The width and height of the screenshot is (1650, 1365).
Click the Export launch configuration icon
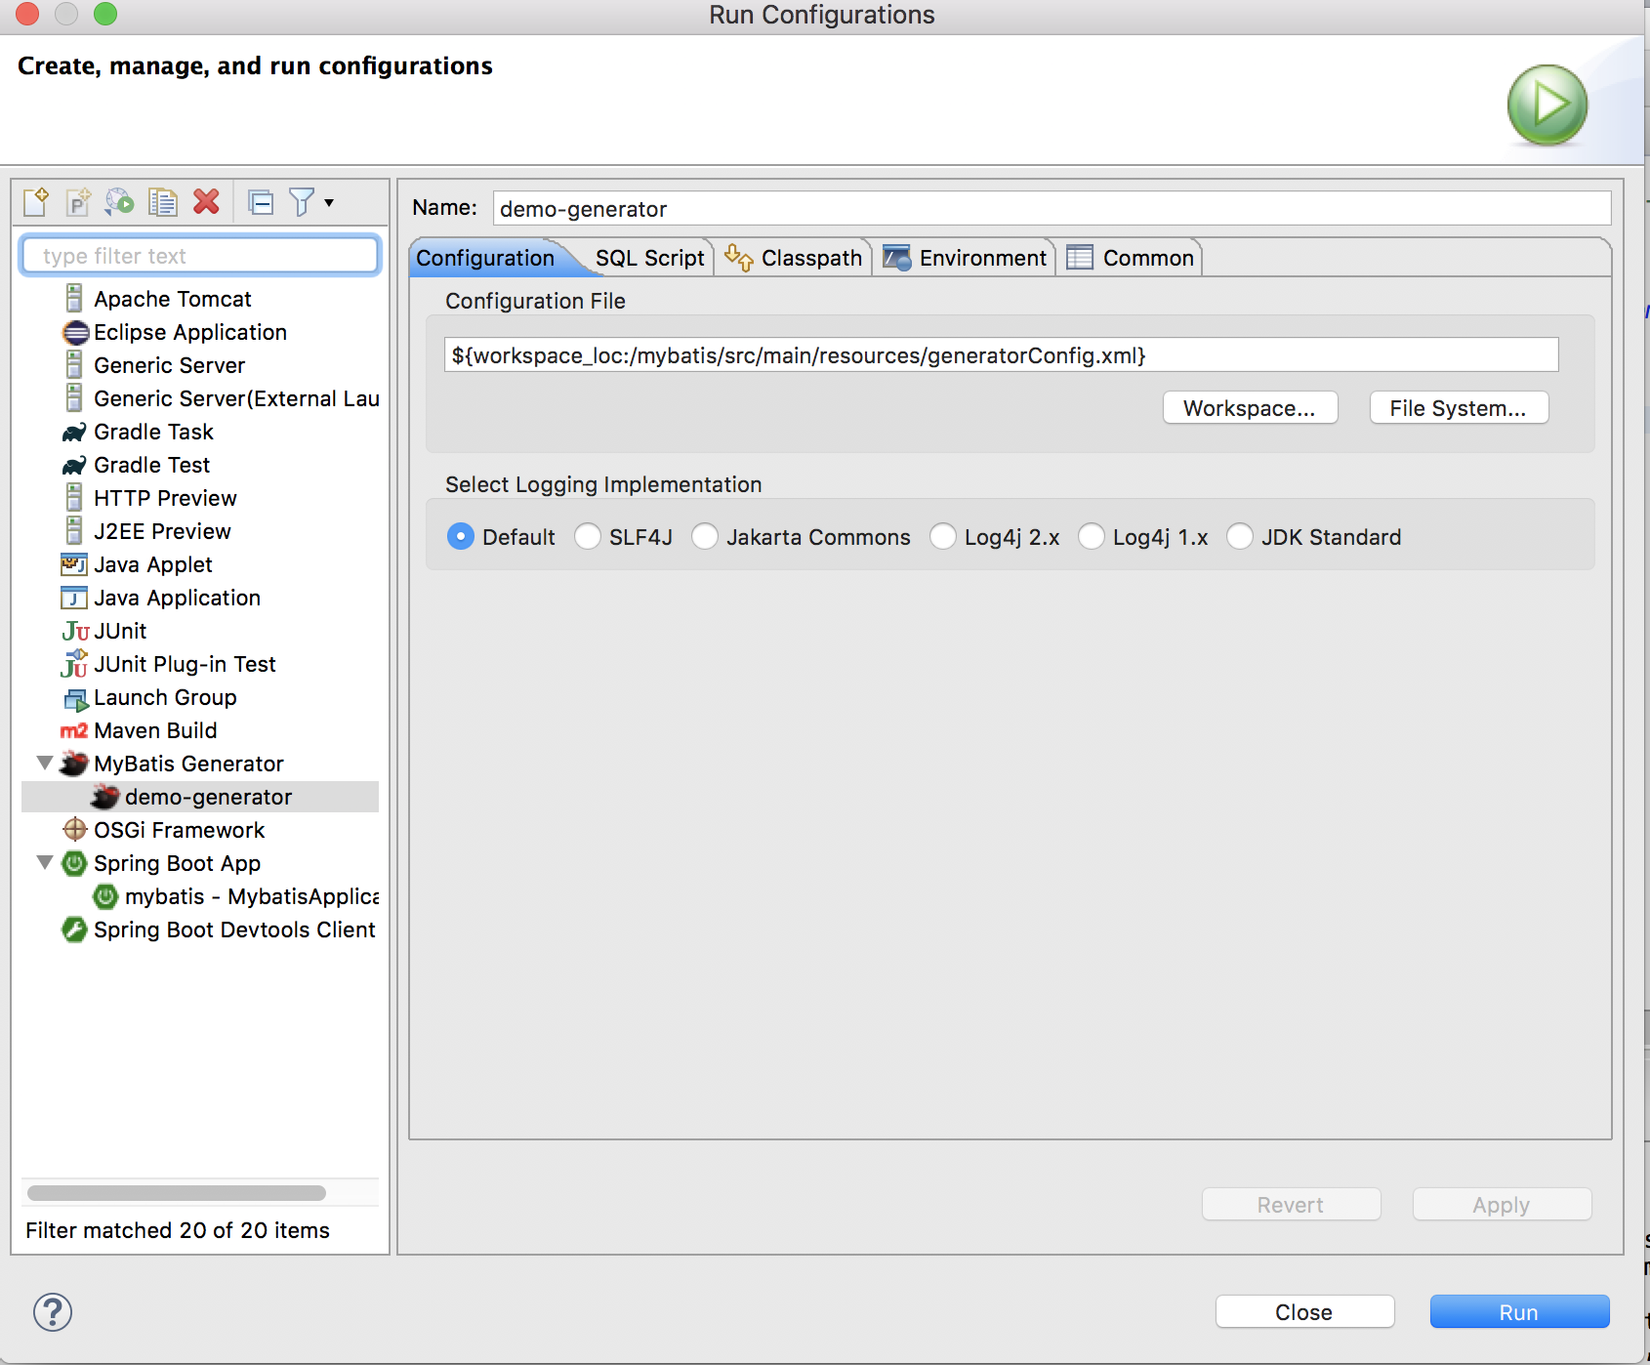click(x=120, y=202)
